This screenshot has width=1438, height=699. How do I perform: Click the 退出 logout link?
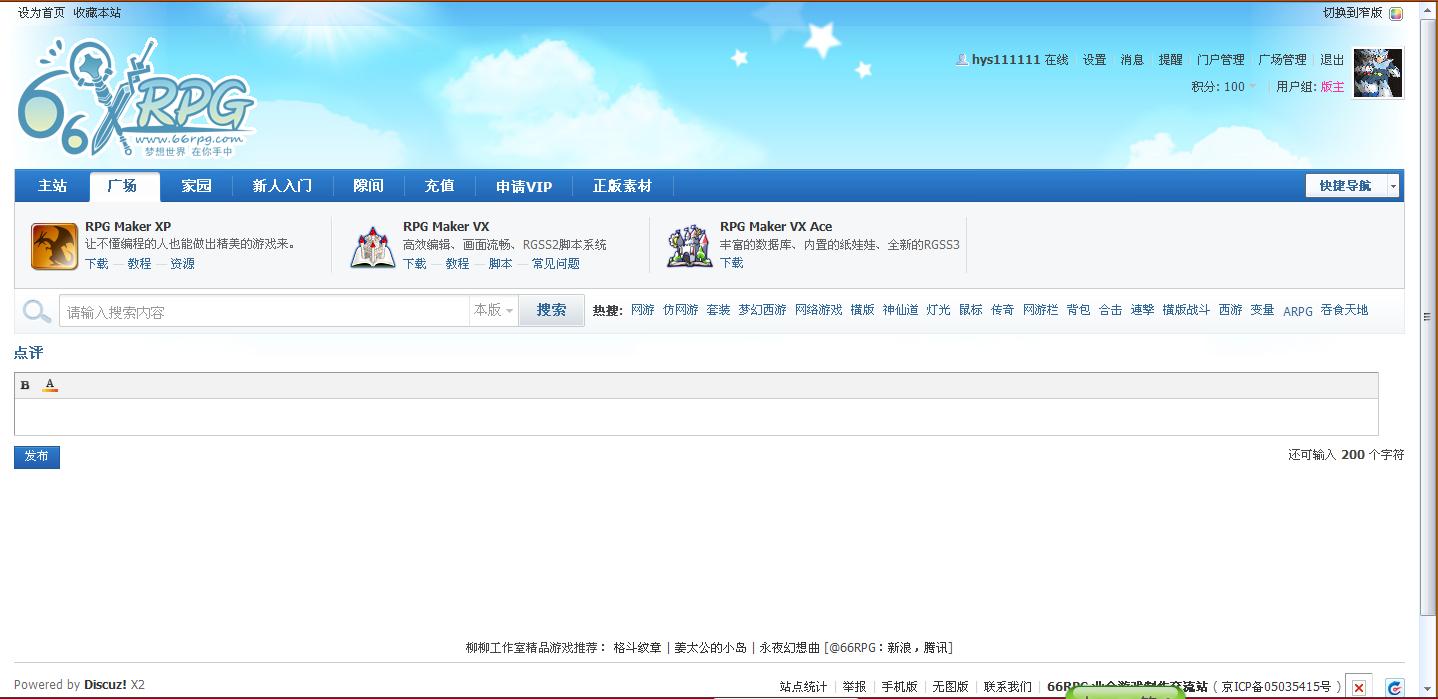pyautogui.click(x=1332, y=60)
